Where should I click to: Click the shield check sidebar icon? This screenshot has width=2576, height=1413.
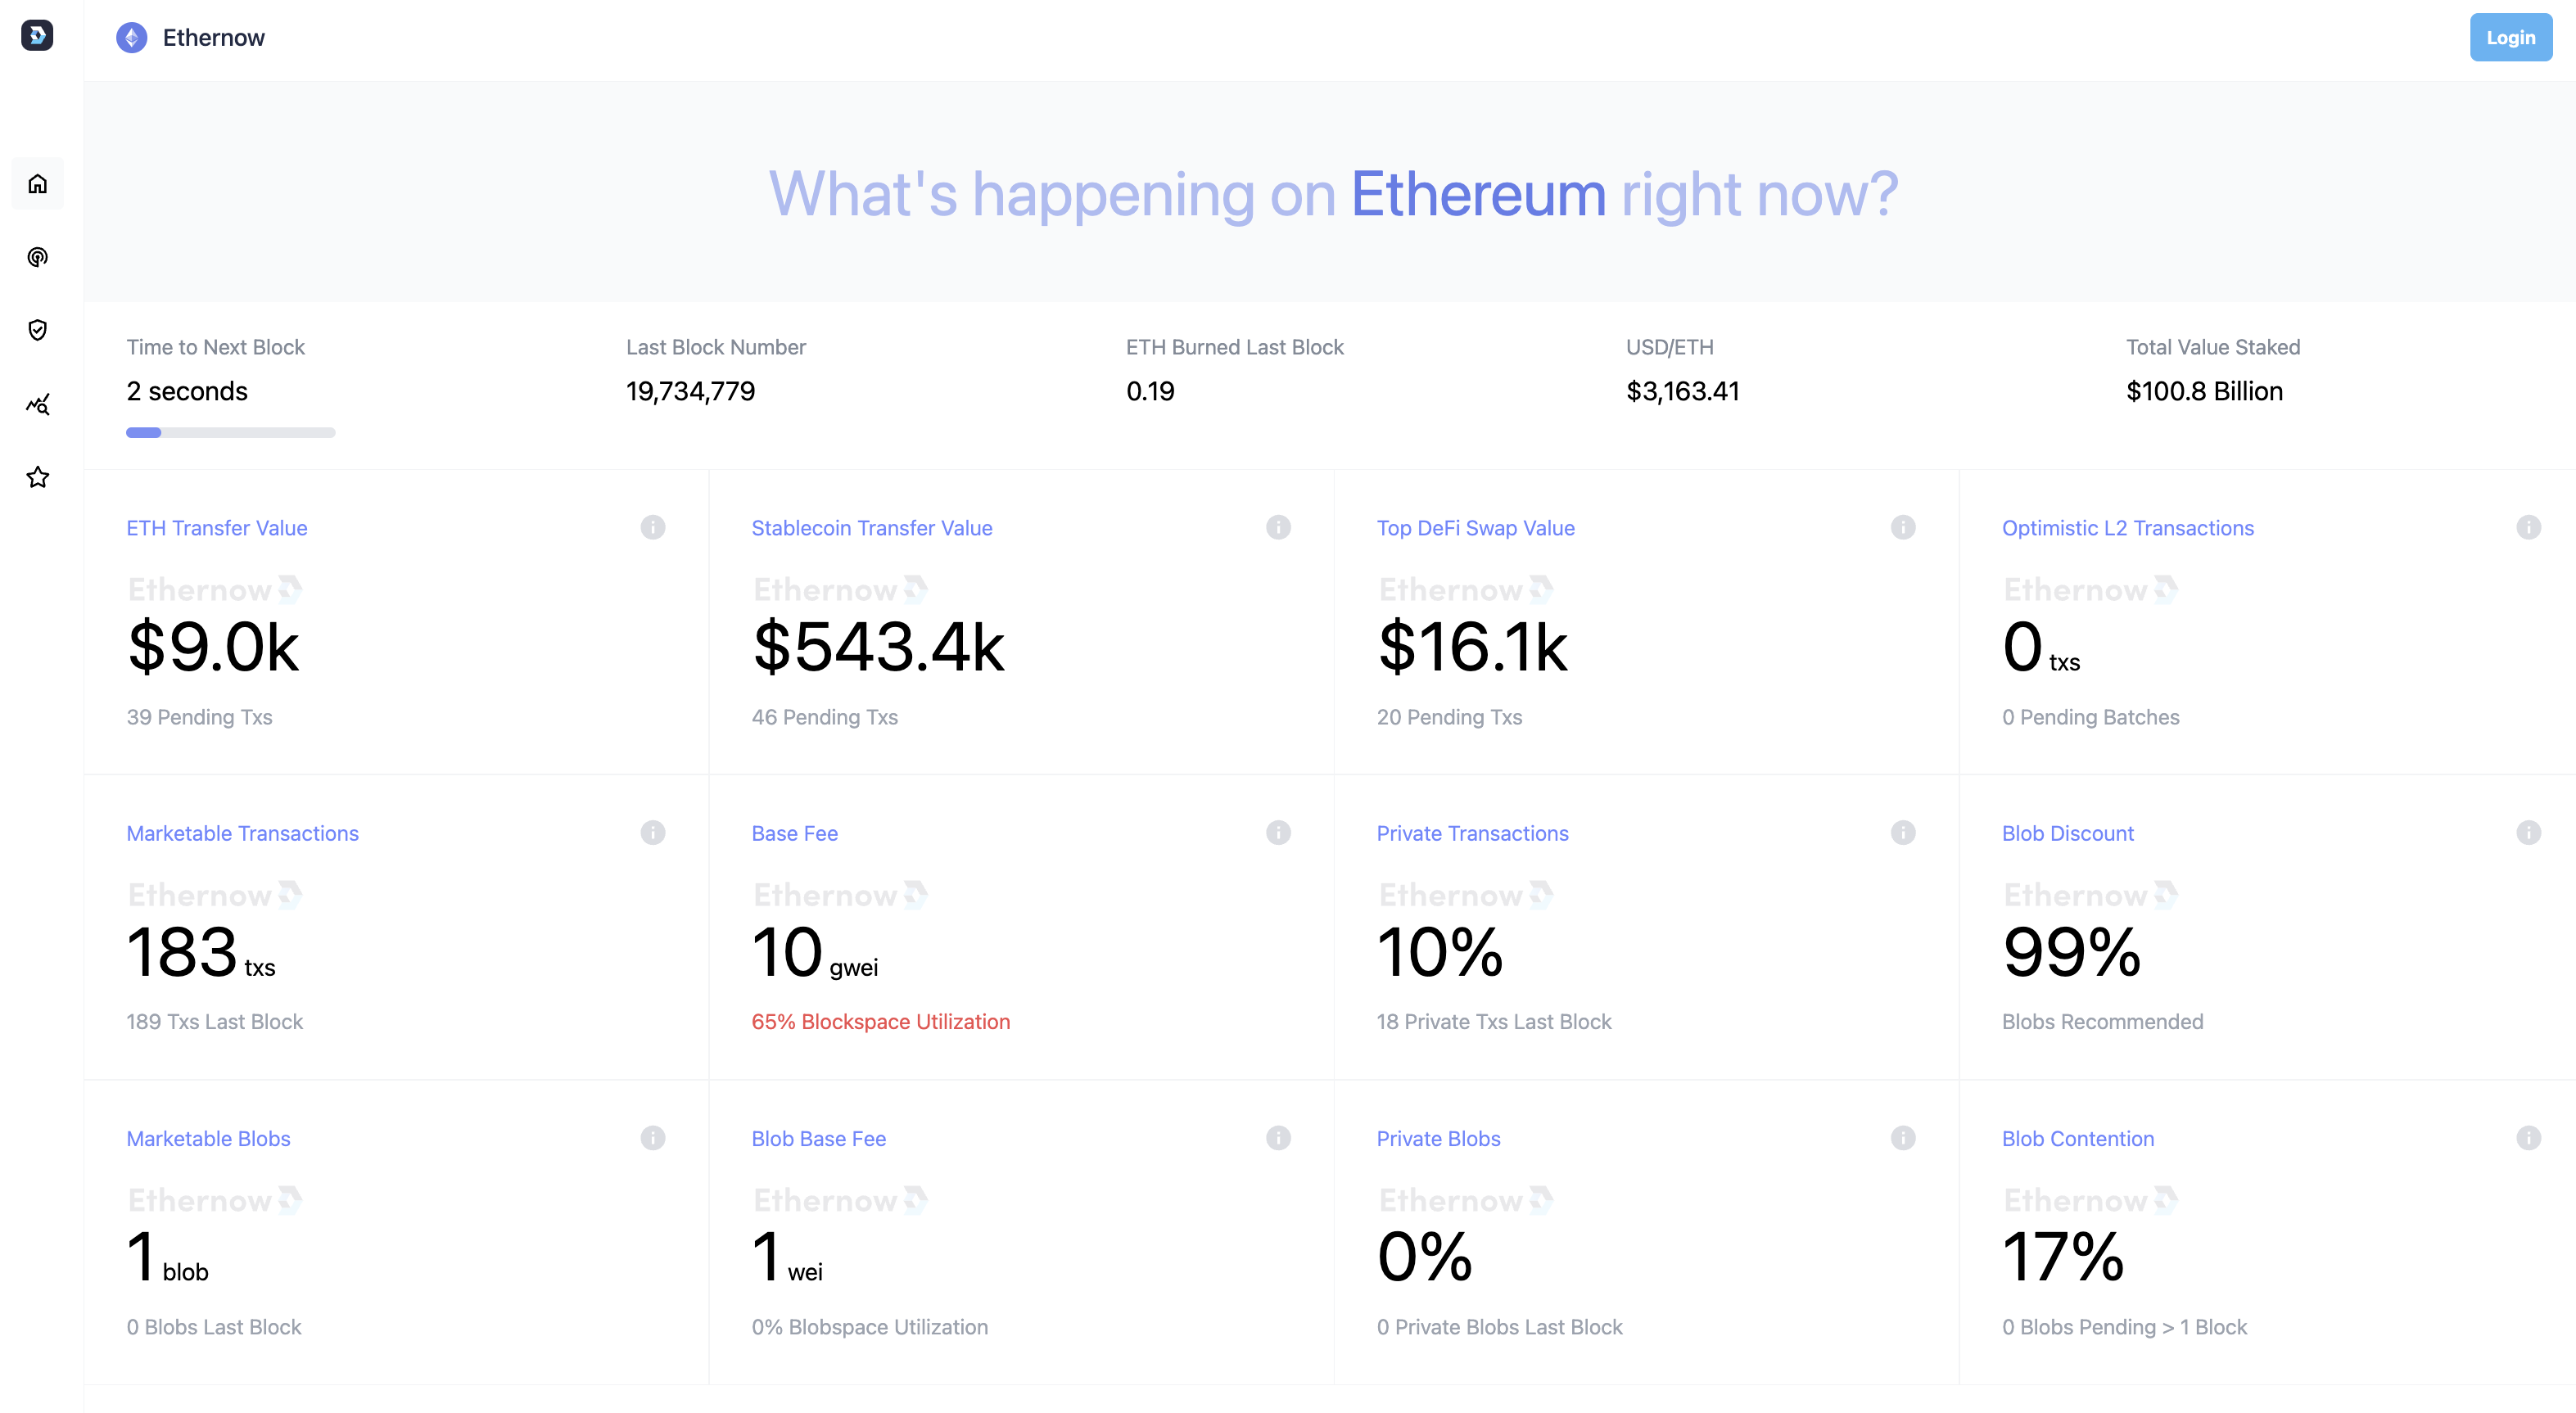[x=38, y=330]
